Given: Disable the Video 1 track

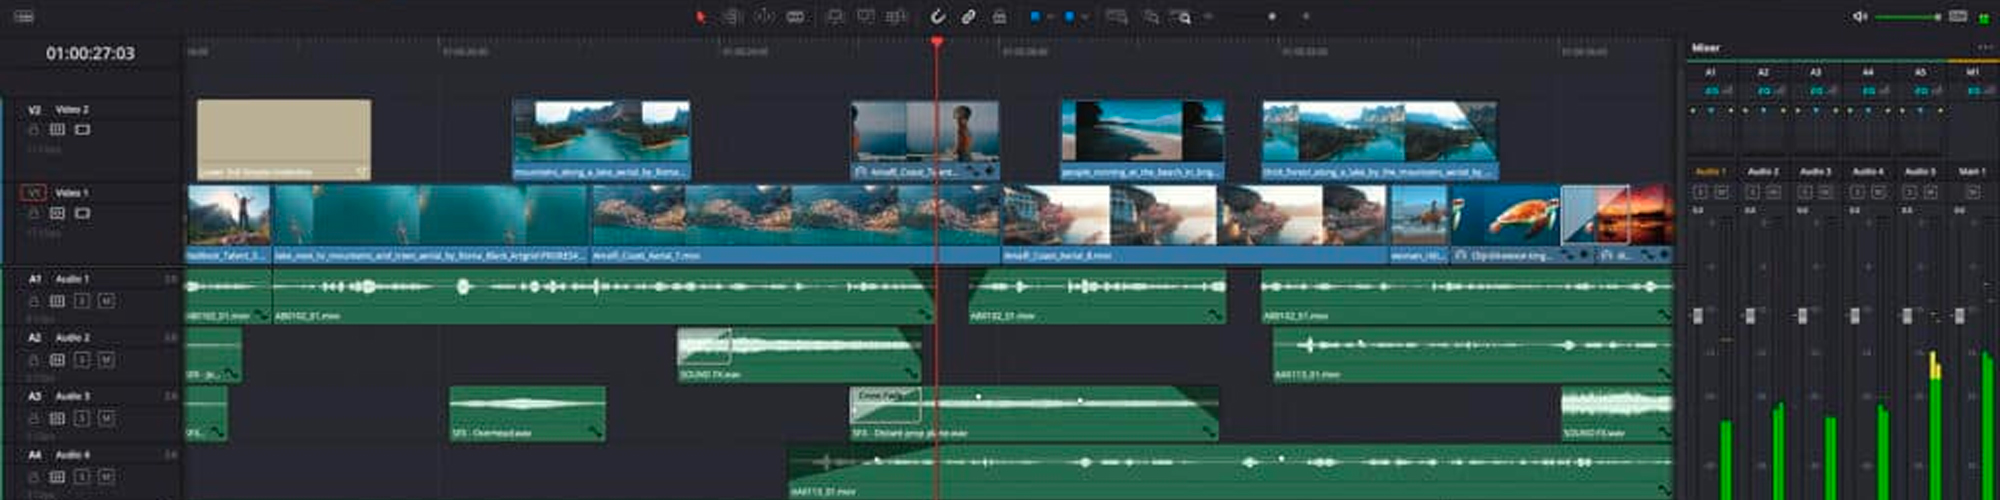Looking at the screenshot, I should pyautogui.click(x=82, y=214).
